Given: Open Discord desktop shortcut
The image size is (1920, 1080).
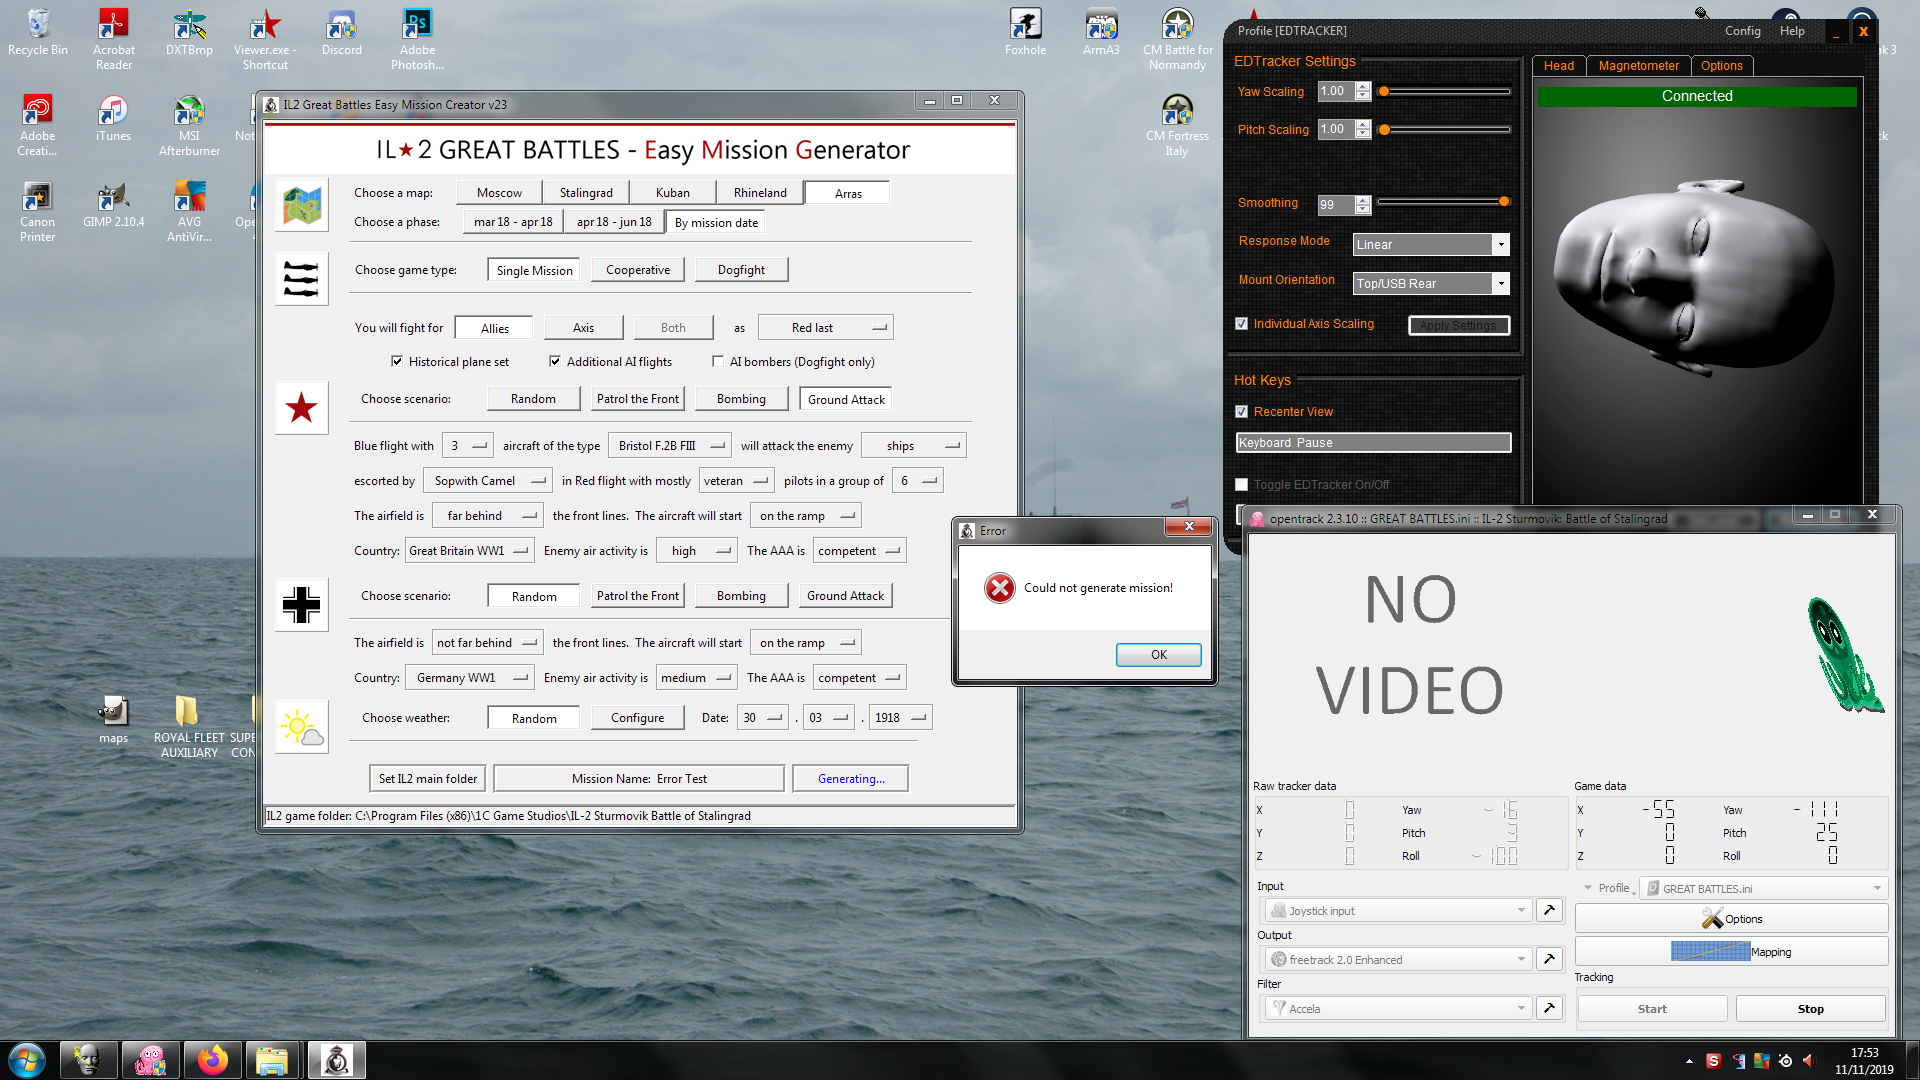Looking at the screenshot, I should pyautogui.click(x=341, y=33).
